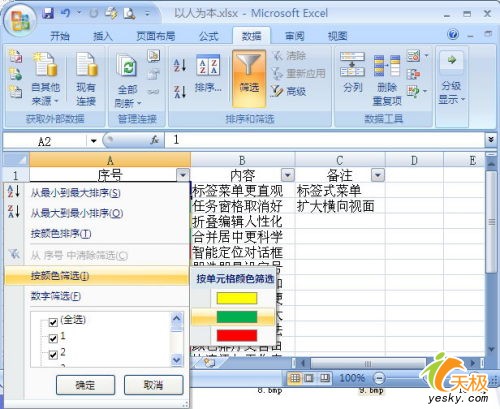Select 数字筛选 menu entry
This screenshot has height=409, width=500.
(x=56, y=296)
